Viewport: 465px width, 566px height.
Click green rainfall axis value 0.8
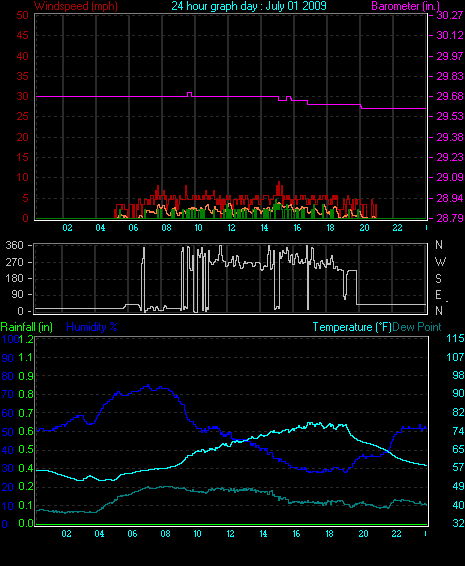point(26,395)
